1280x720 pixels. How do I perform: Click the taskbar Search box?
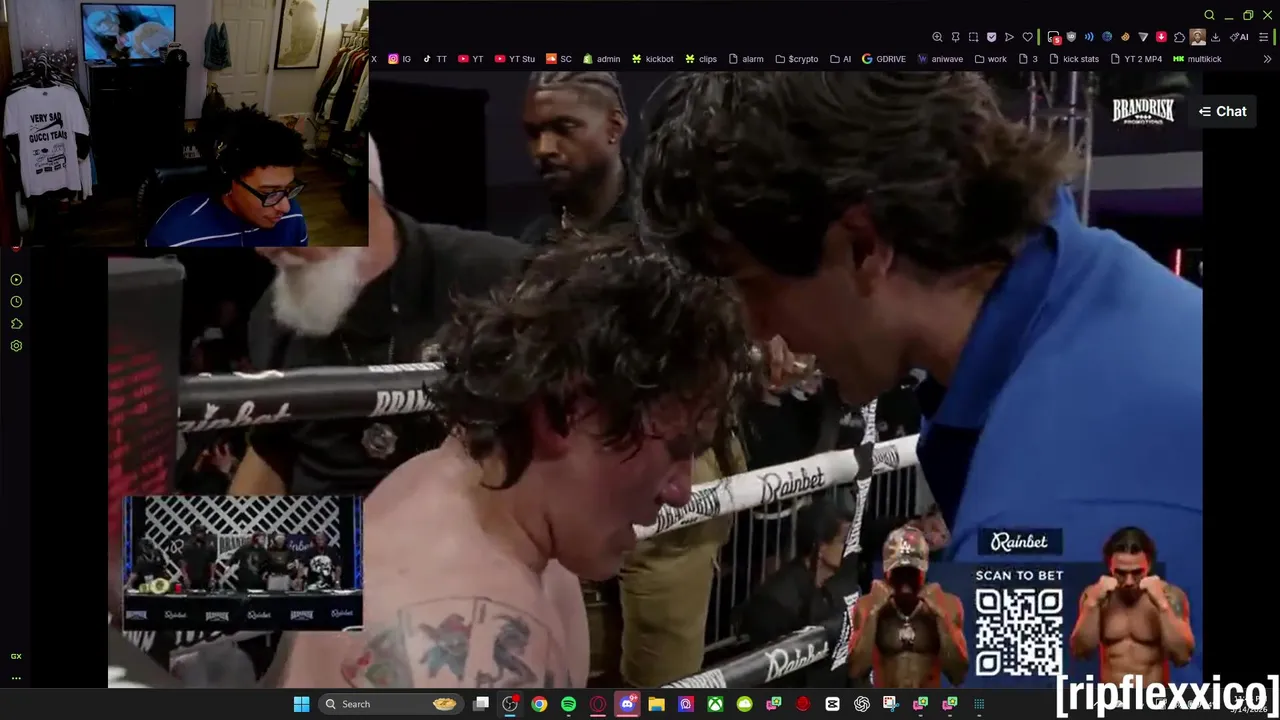click(x=390, y=704)
